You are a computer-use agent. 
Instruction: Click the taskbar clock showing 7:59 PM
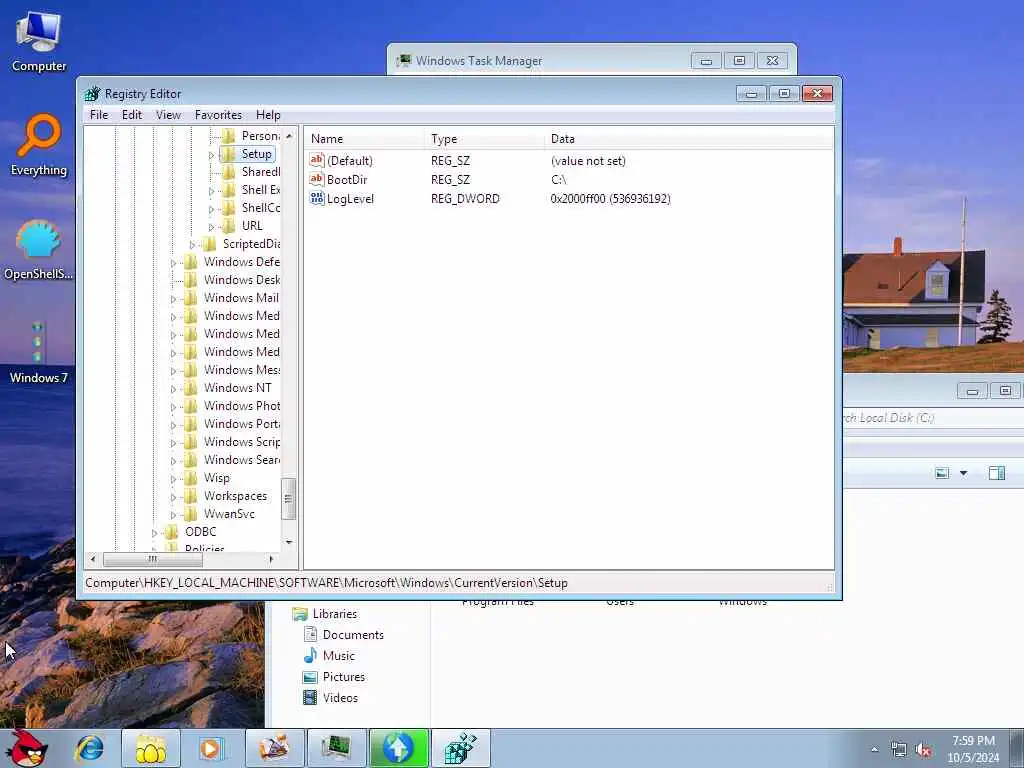pos(973,749)
